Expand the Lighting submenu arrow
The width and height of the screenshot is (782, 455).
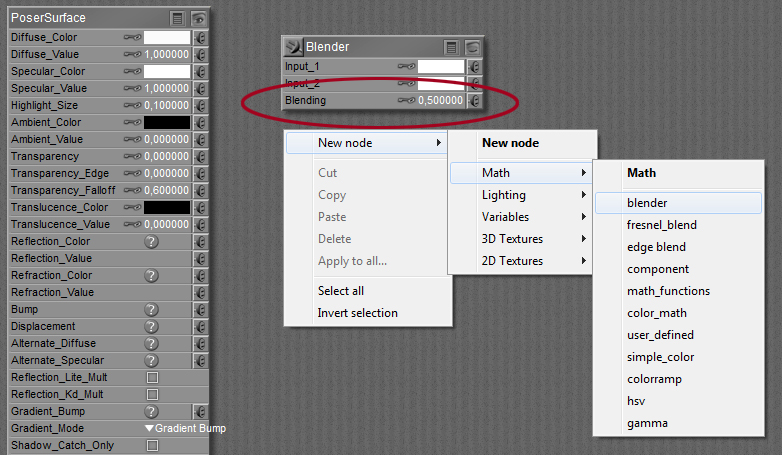(584, 195)
